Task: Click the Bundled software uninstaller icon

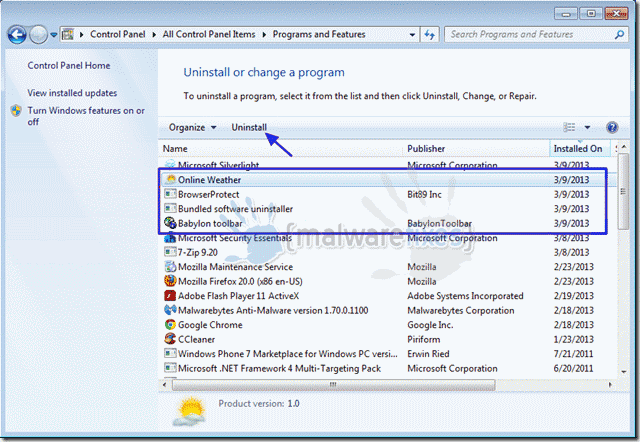Action: coord(170,209)
